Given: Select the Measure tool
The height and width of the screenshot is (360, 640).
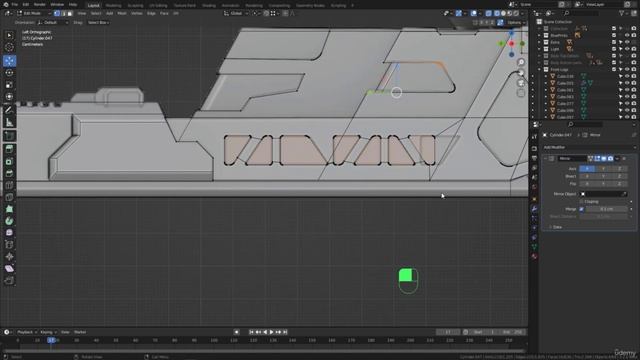Looking at the screenshot, I should click(x=9, y=122).
